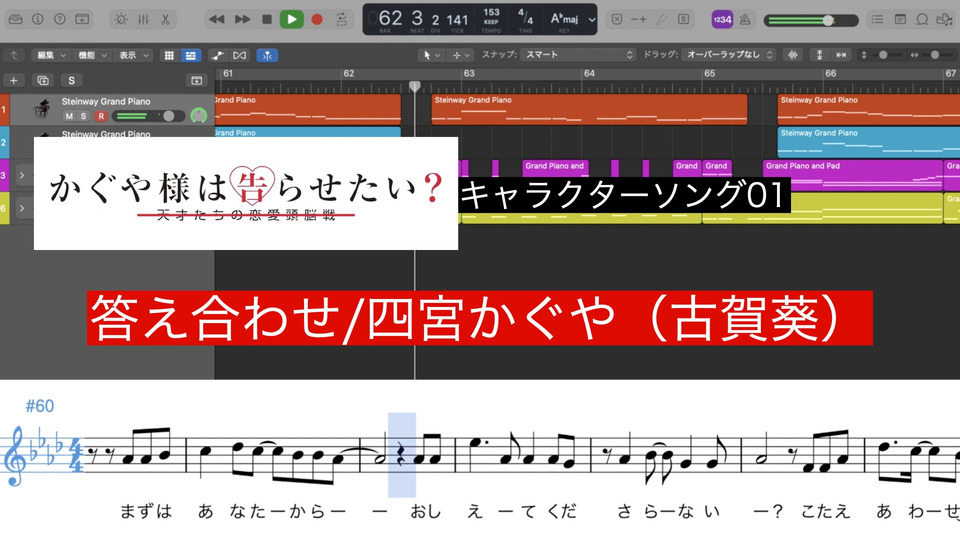Click the Toolbar download tray icon
The height and width of the screenshot is (540, 960).
click(x=82, y=20)
